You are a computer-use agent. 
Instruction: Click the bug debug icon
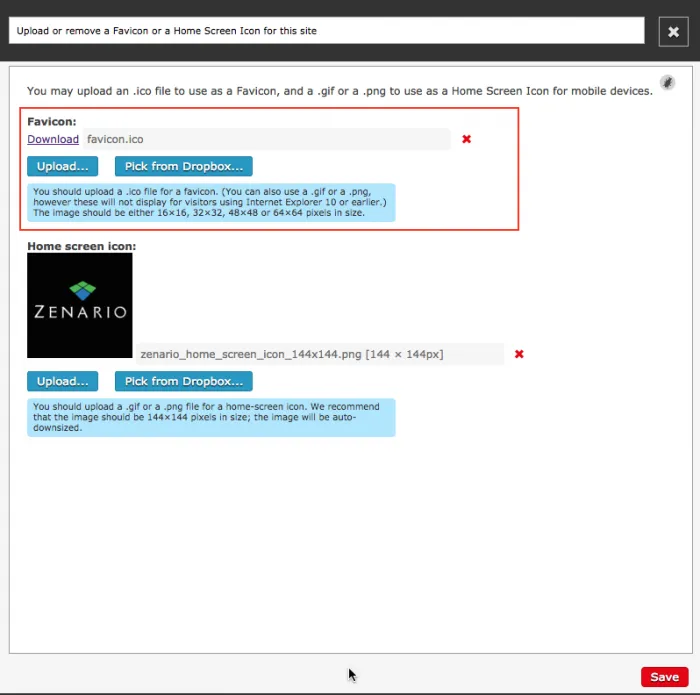coord(667,83)
